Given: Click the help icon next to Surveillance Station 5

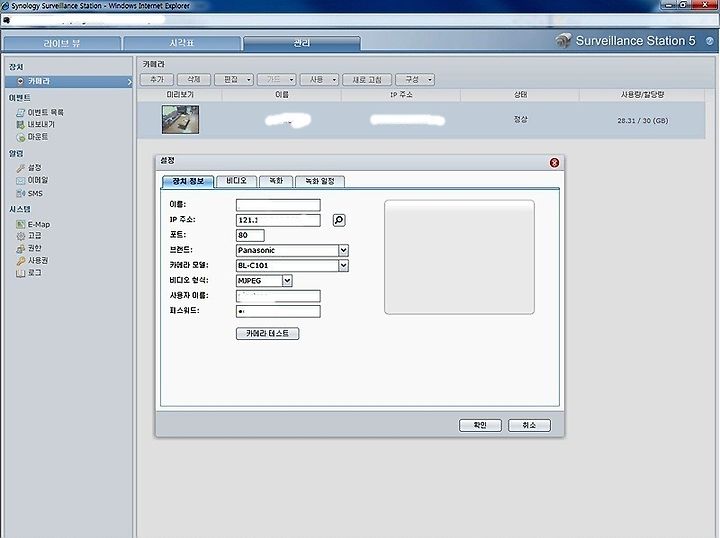Looking at the screenshot, I should tap(709, 41).
